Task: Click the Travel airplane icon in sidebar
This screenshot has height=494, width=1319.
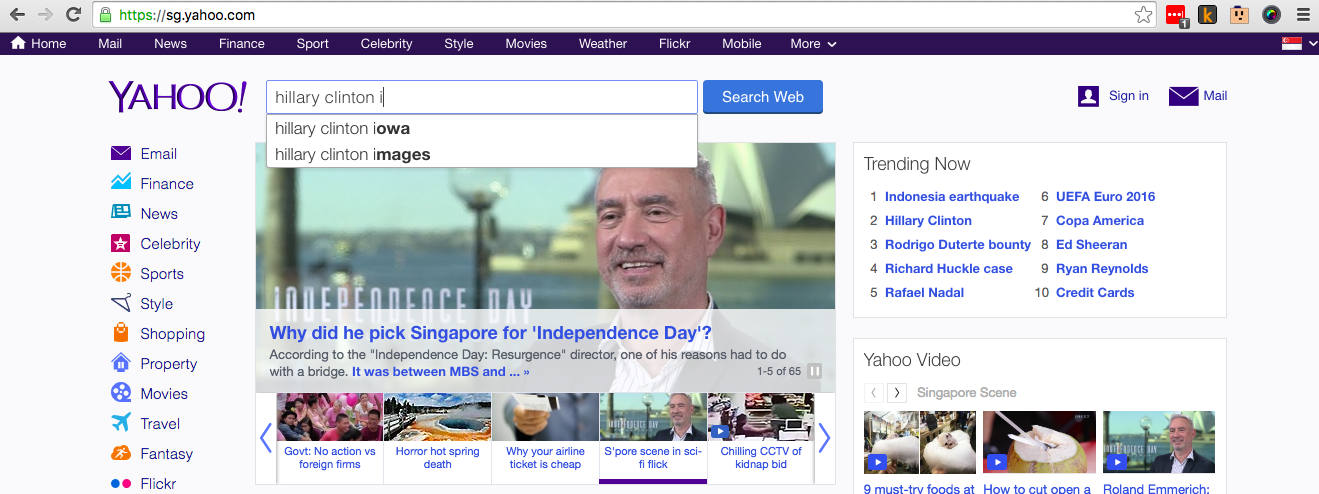Action: point(121,422)
